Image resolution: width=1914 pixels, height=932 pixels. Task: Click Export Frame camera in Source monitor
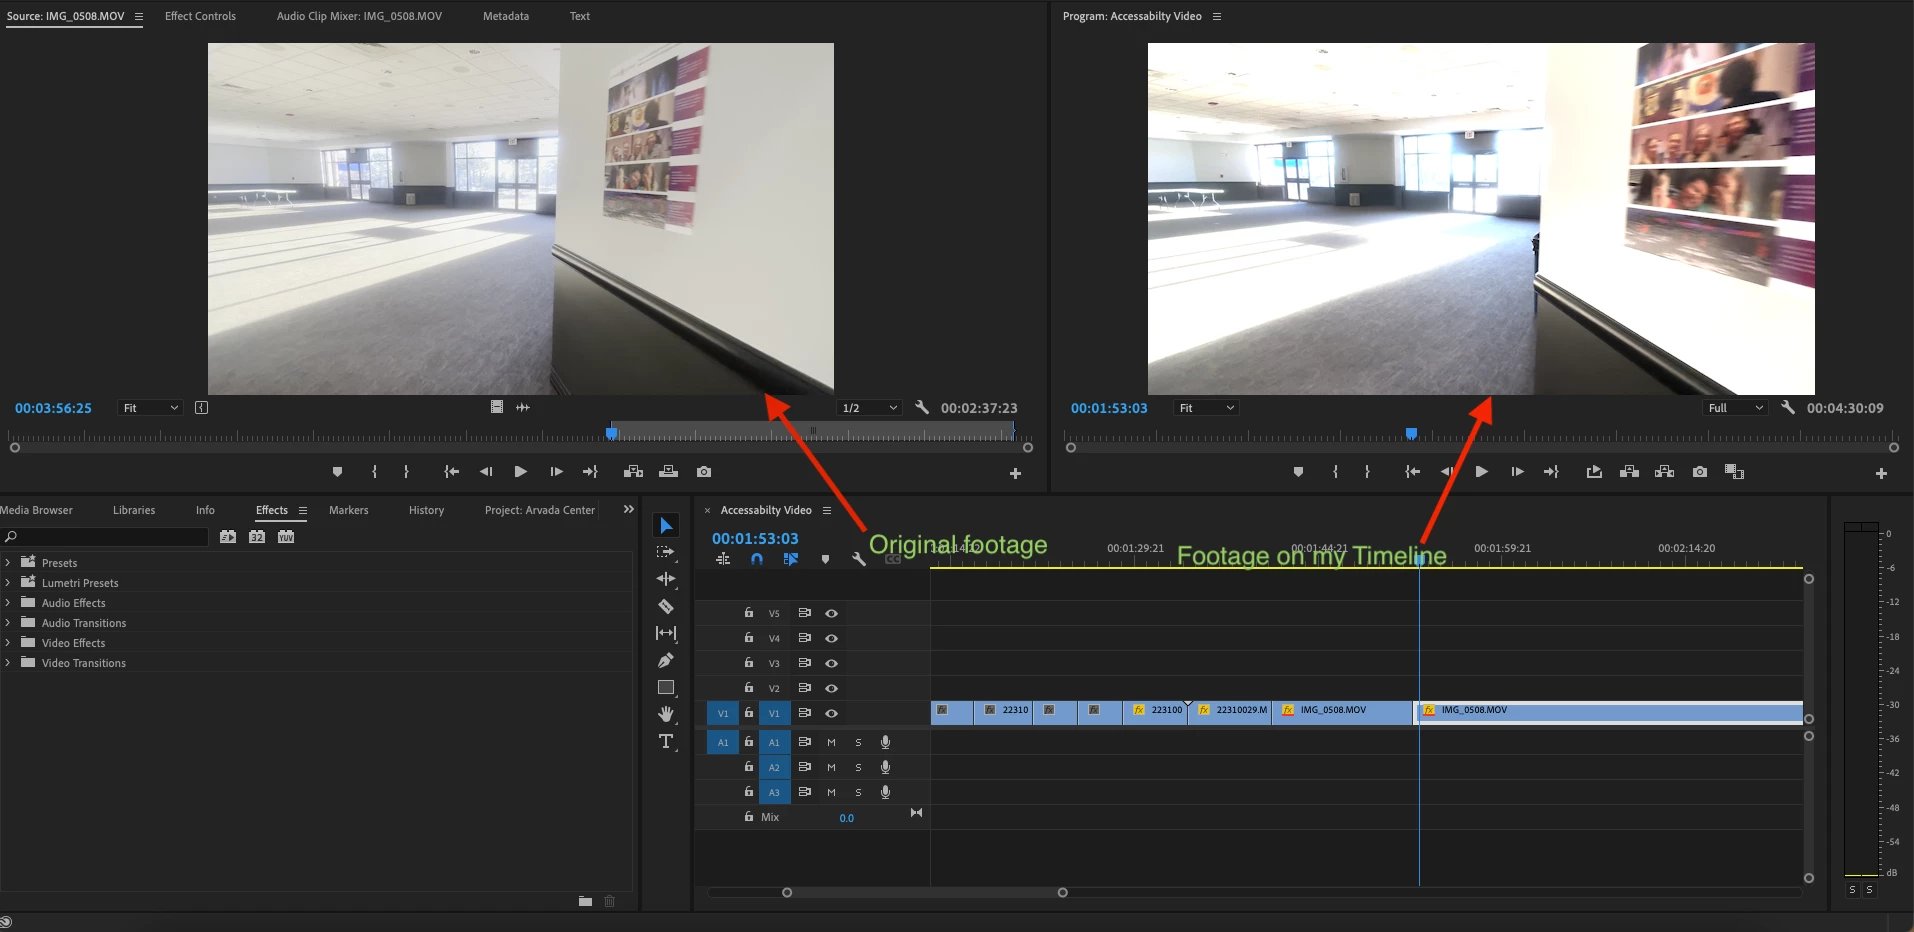click(704, 472)
